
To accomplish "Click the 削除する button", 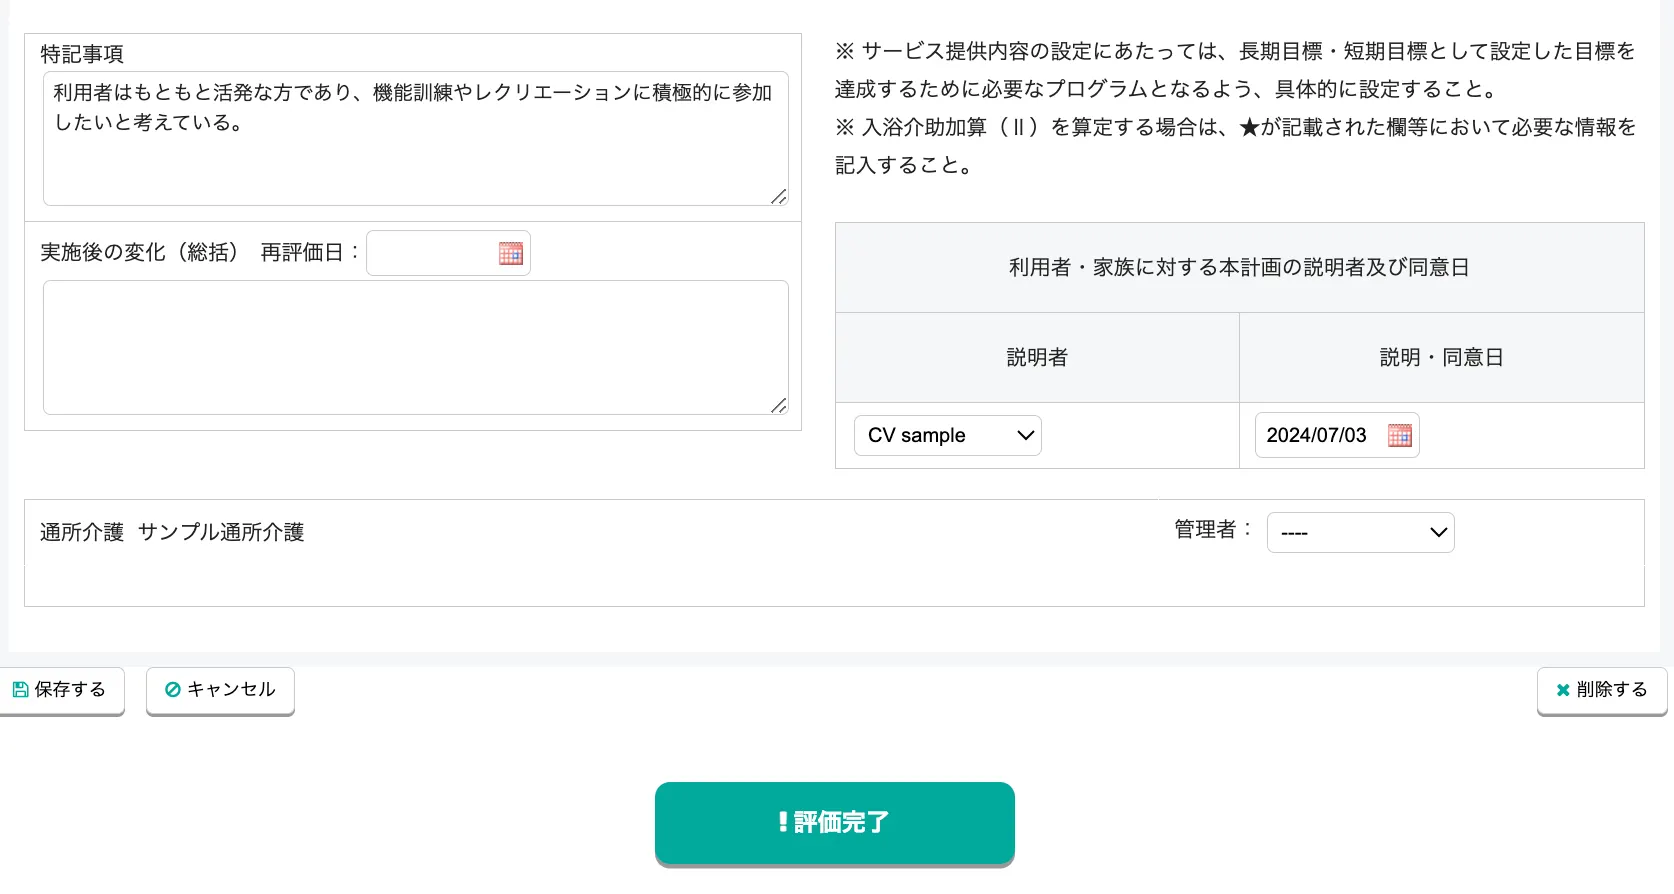I will [1602, 690].
